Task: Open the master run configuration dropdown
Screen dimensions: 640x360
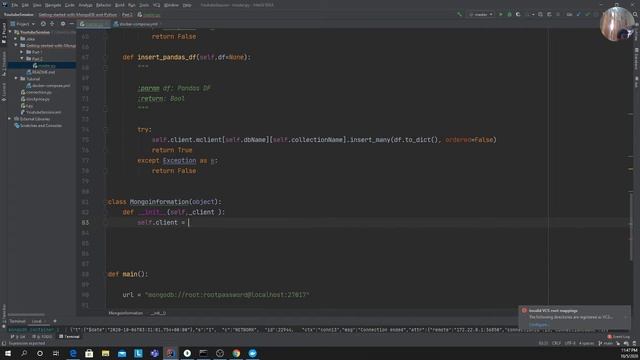Action: tap(481, 14)
